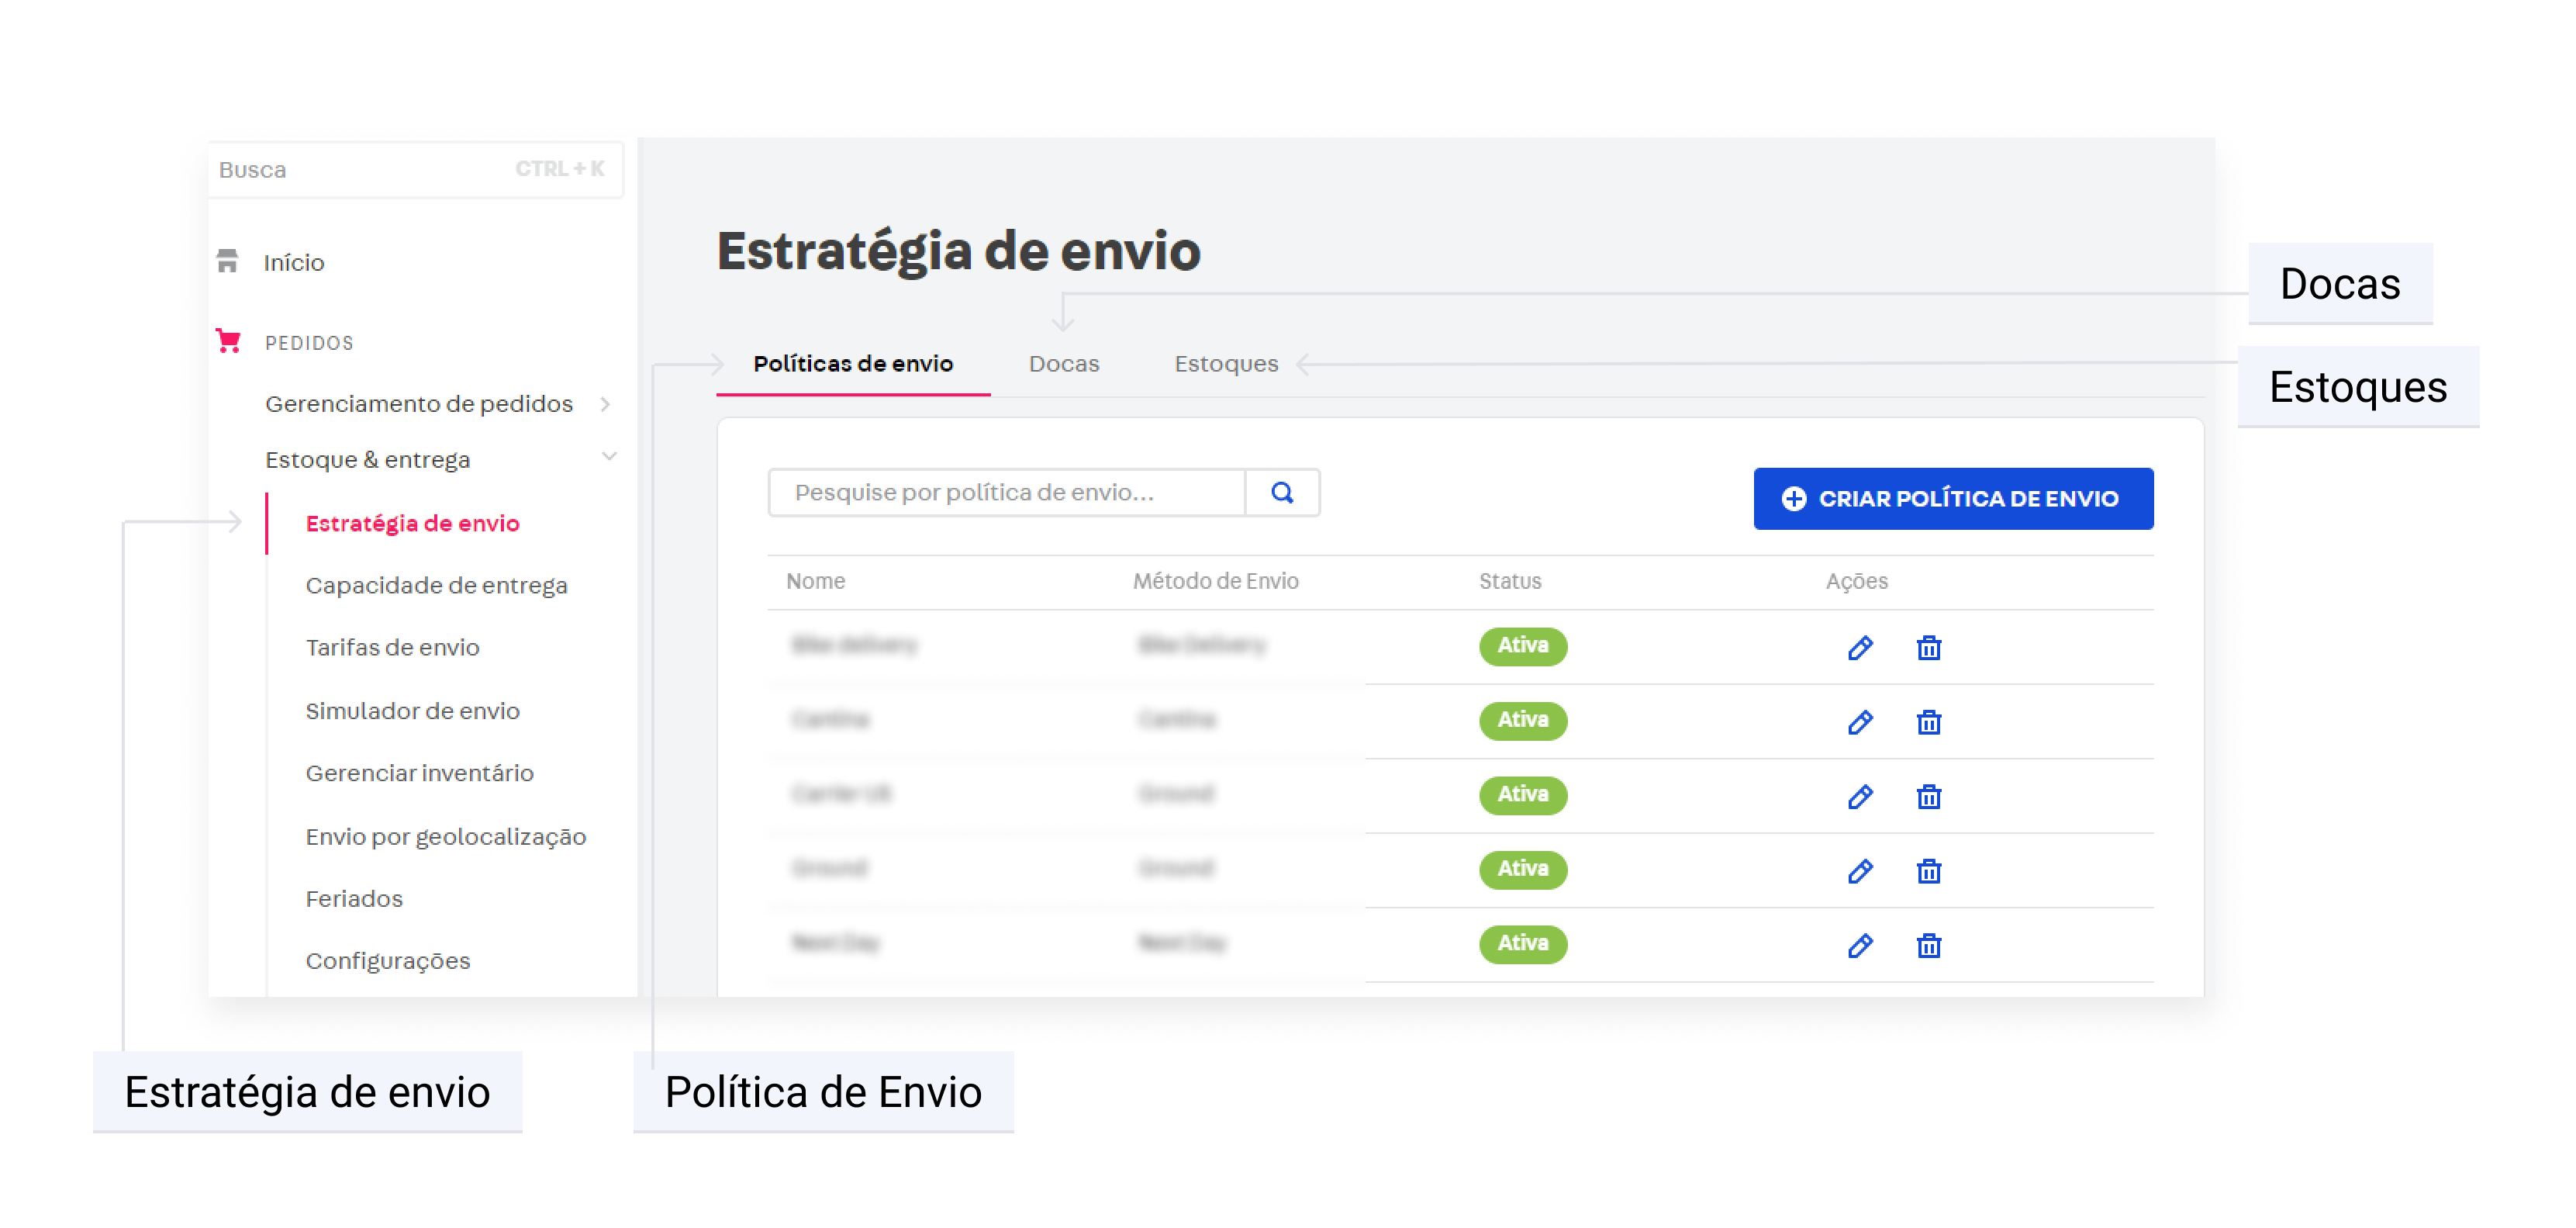Click the shopping cart icon next to PEDIDOS
The image size is (2576, 1228).
point(229,341)
